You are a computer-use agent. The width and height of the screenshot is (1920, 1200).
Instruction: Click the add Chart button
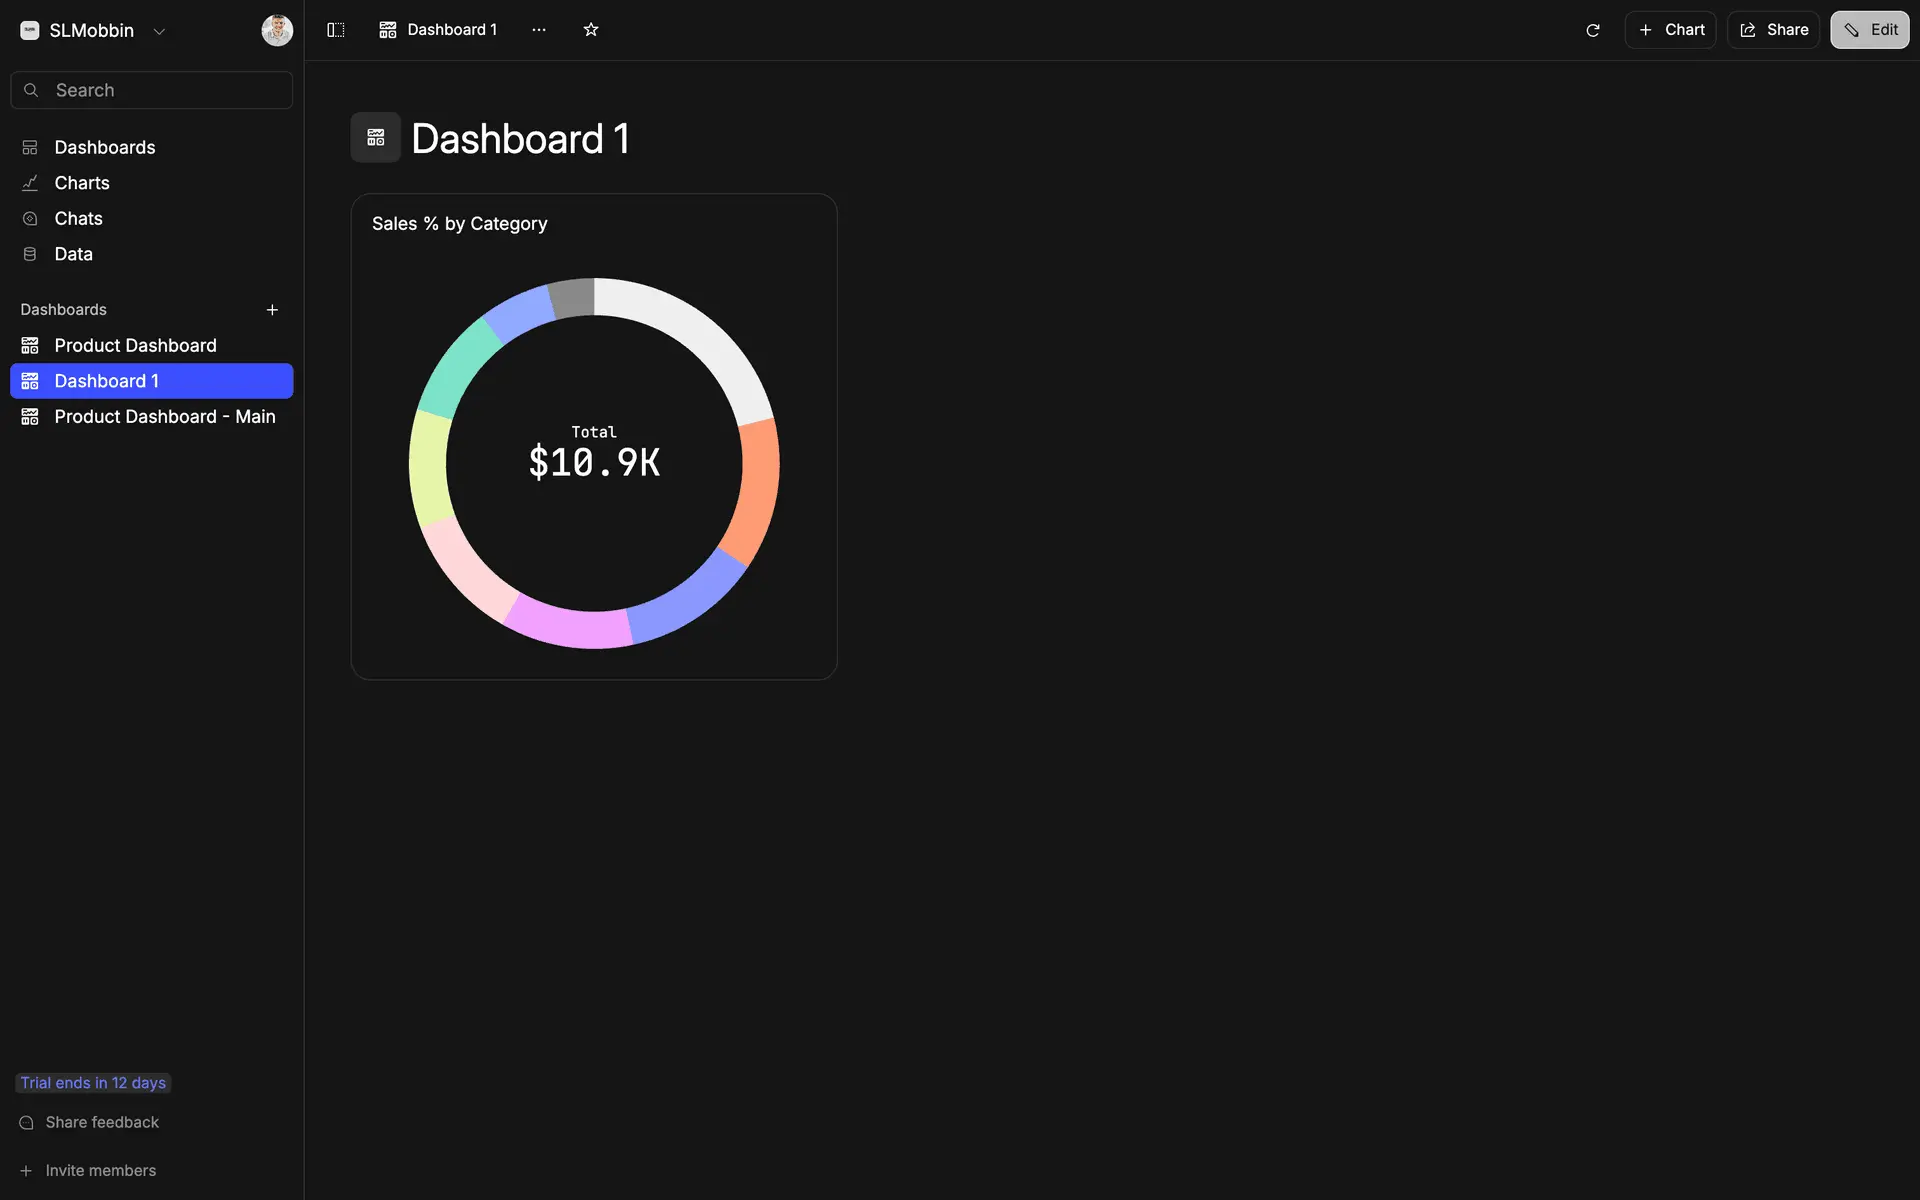coord(1670,30)
